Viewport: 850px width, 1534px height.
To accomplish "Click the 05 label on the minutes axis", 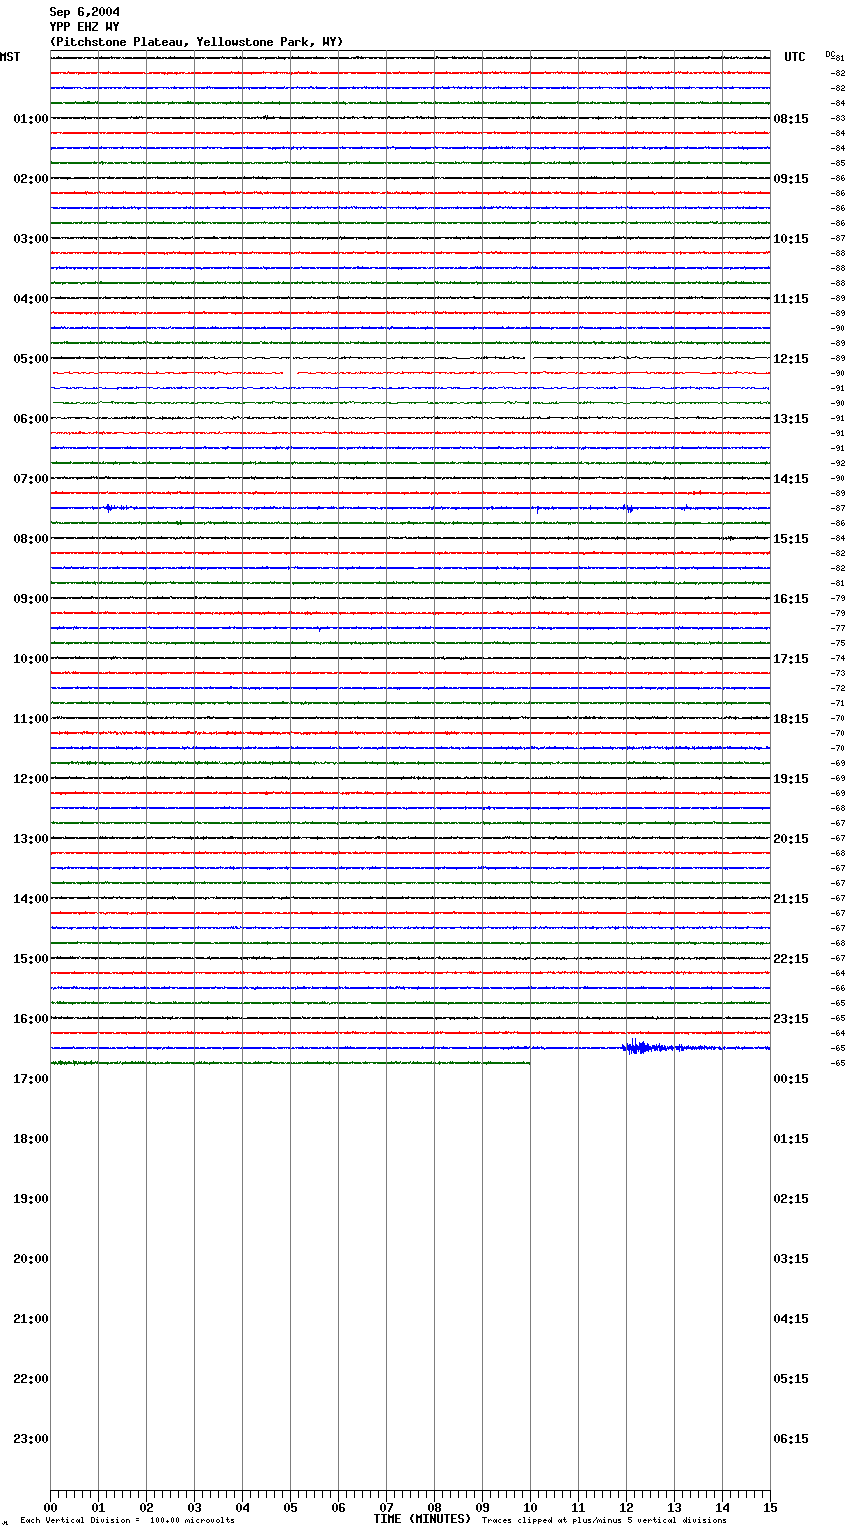I will tap(290, 1508).
